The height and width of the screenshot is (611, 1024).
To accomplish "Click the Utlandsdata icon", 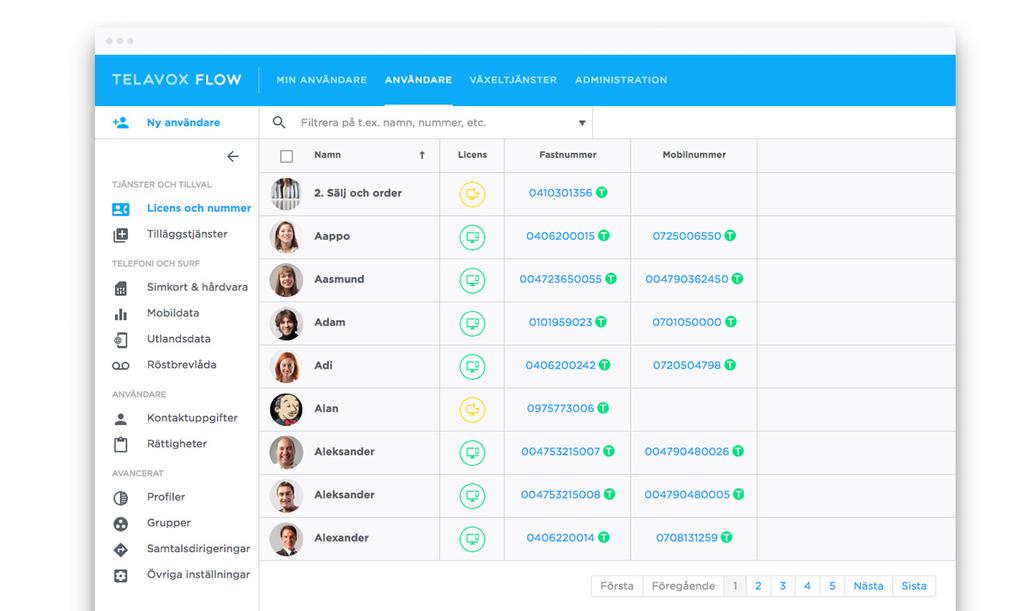I will tap(121, 339).
